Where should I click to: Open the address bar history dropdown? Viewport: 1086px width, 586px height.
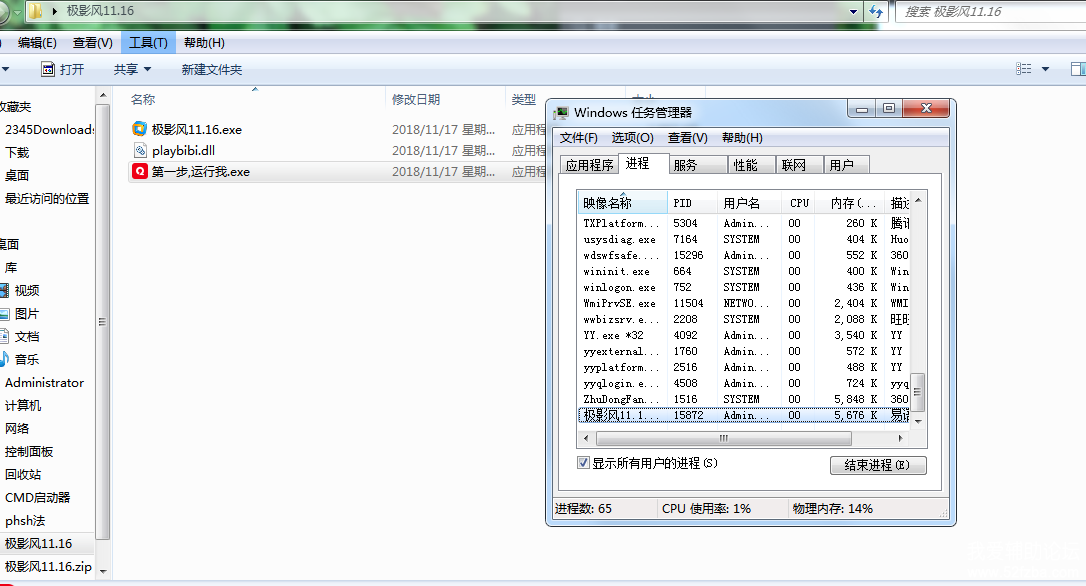point(853,12)
